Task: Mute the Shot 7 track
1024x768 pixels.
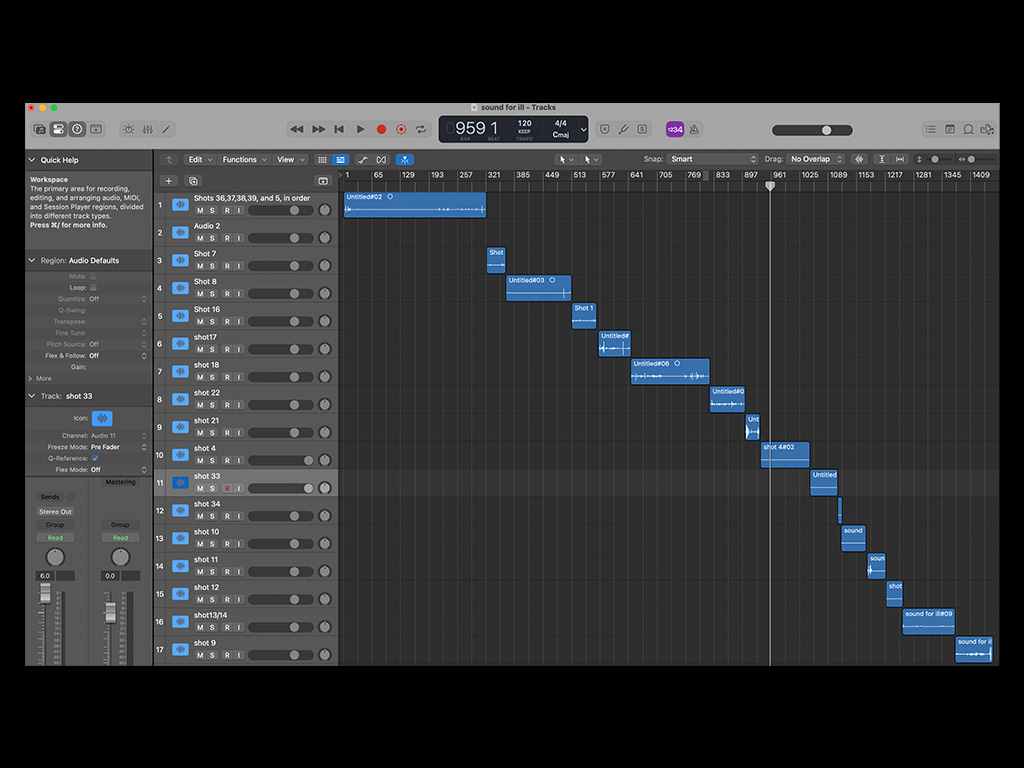Action: coord(200,266)
